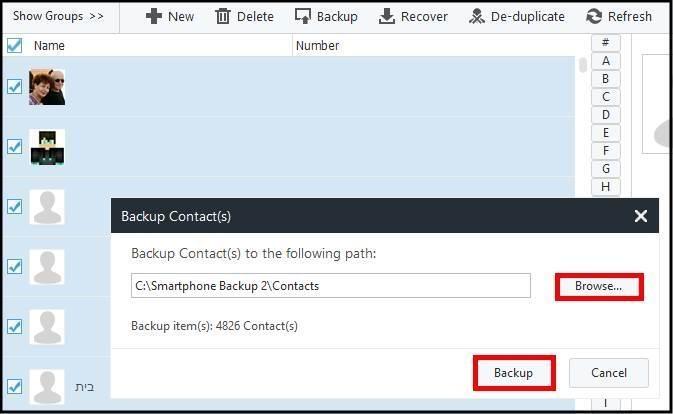Click the backup path text field
This screenshot has height=414, width=673.
330,286
